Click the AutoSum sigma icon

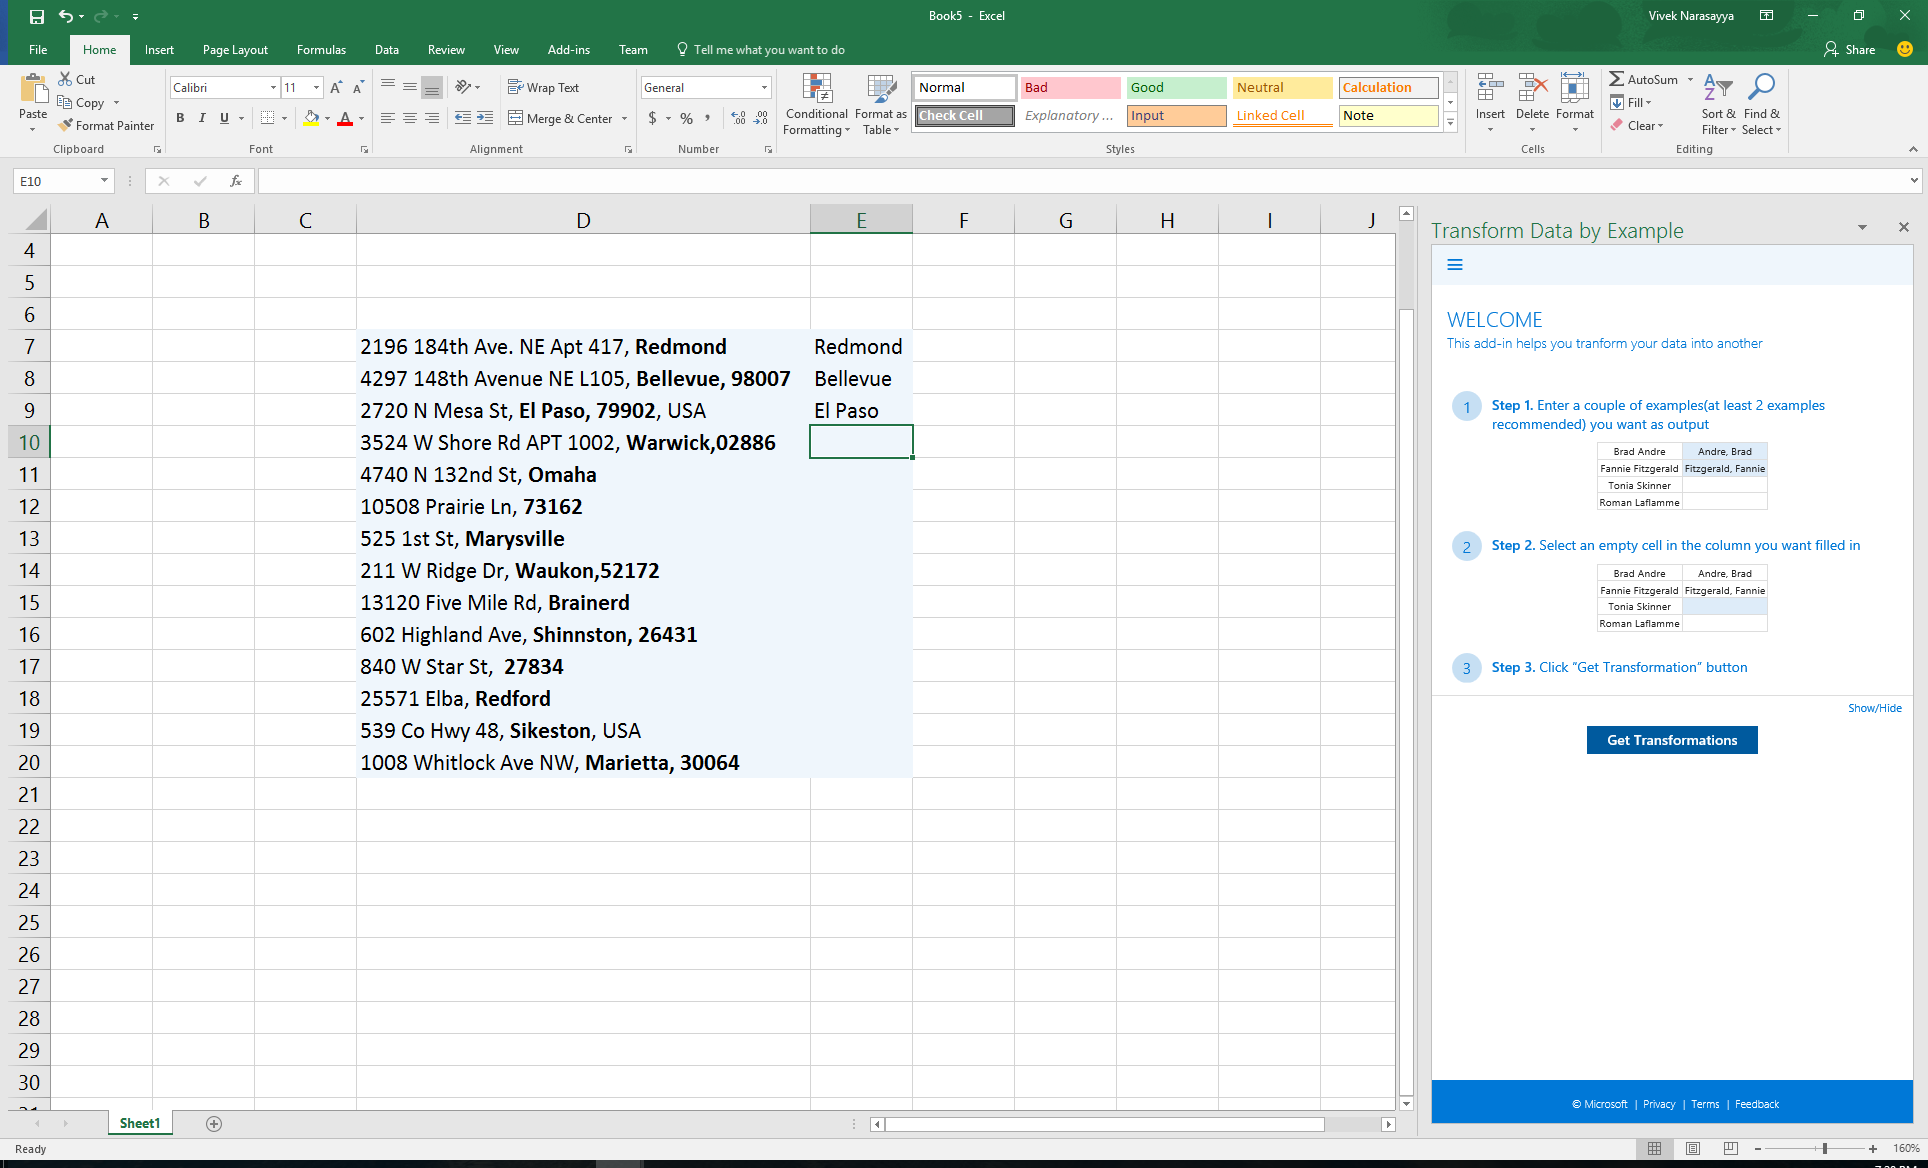[x=1616, y=79]
